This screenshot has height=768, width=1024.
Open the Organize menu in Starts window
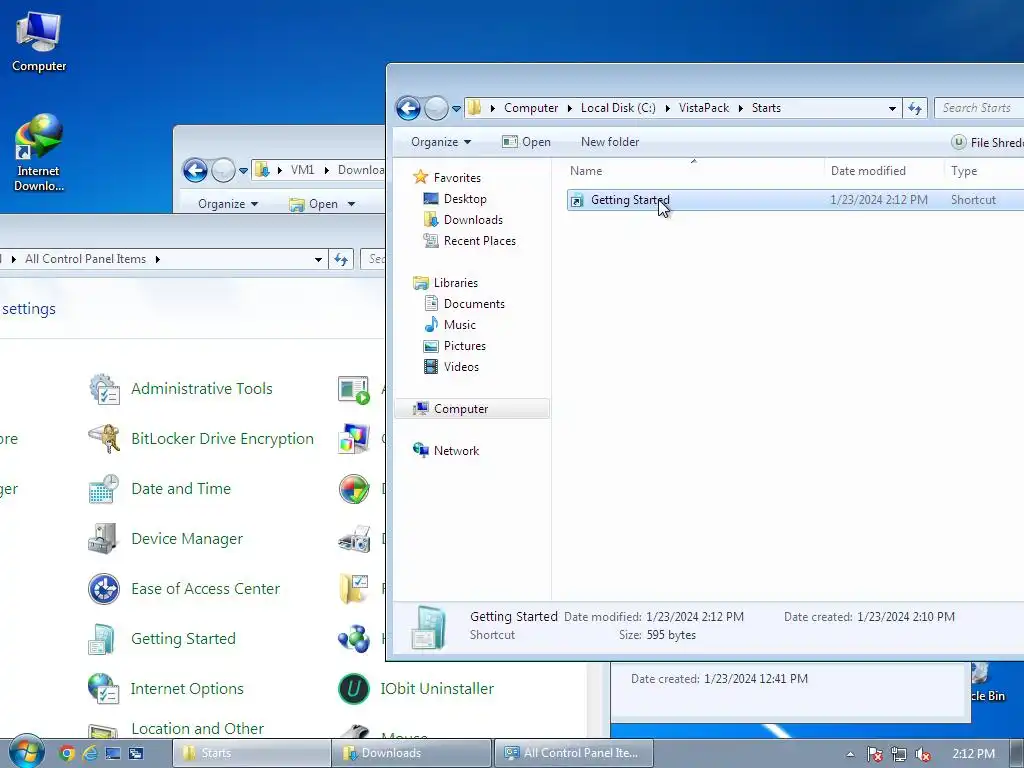click(x=441, y=142)
